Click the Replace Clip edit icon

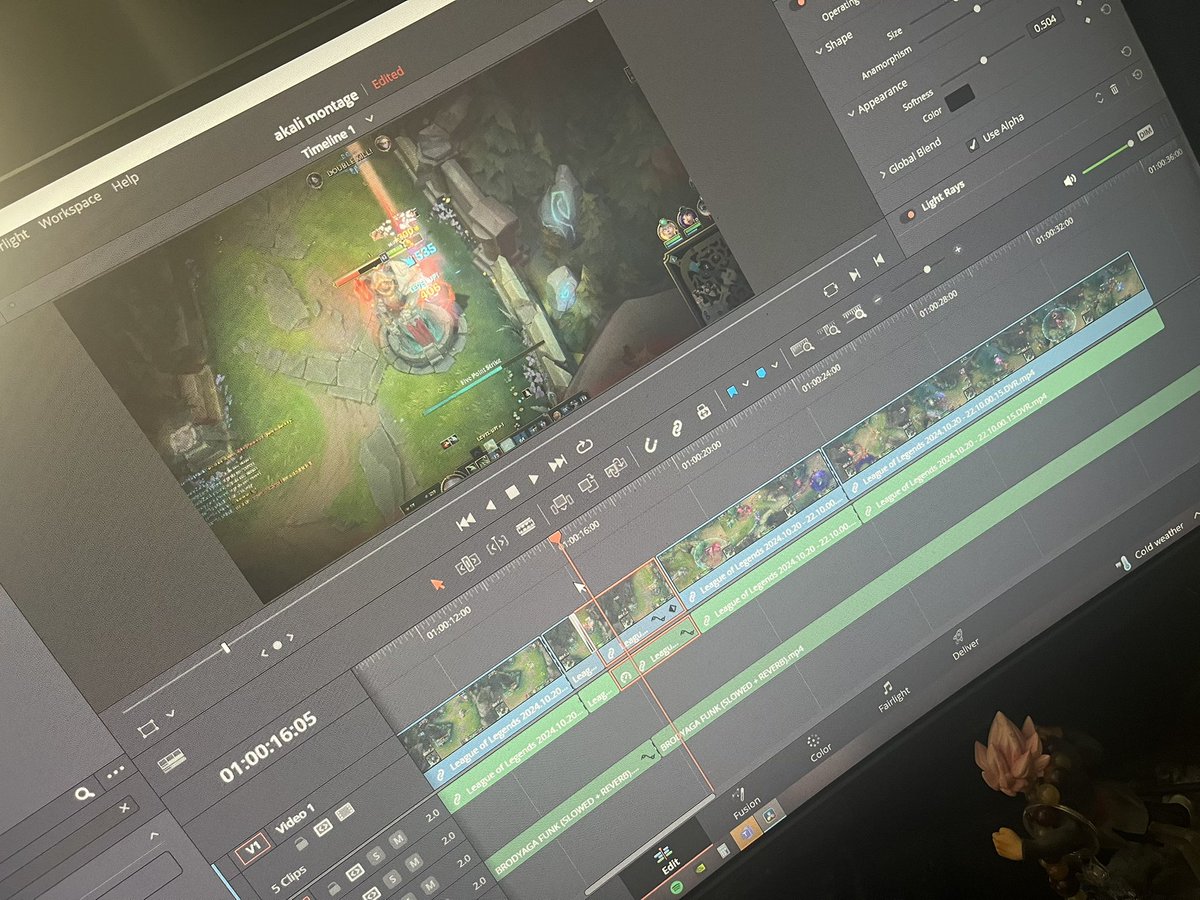click(614, 467)
